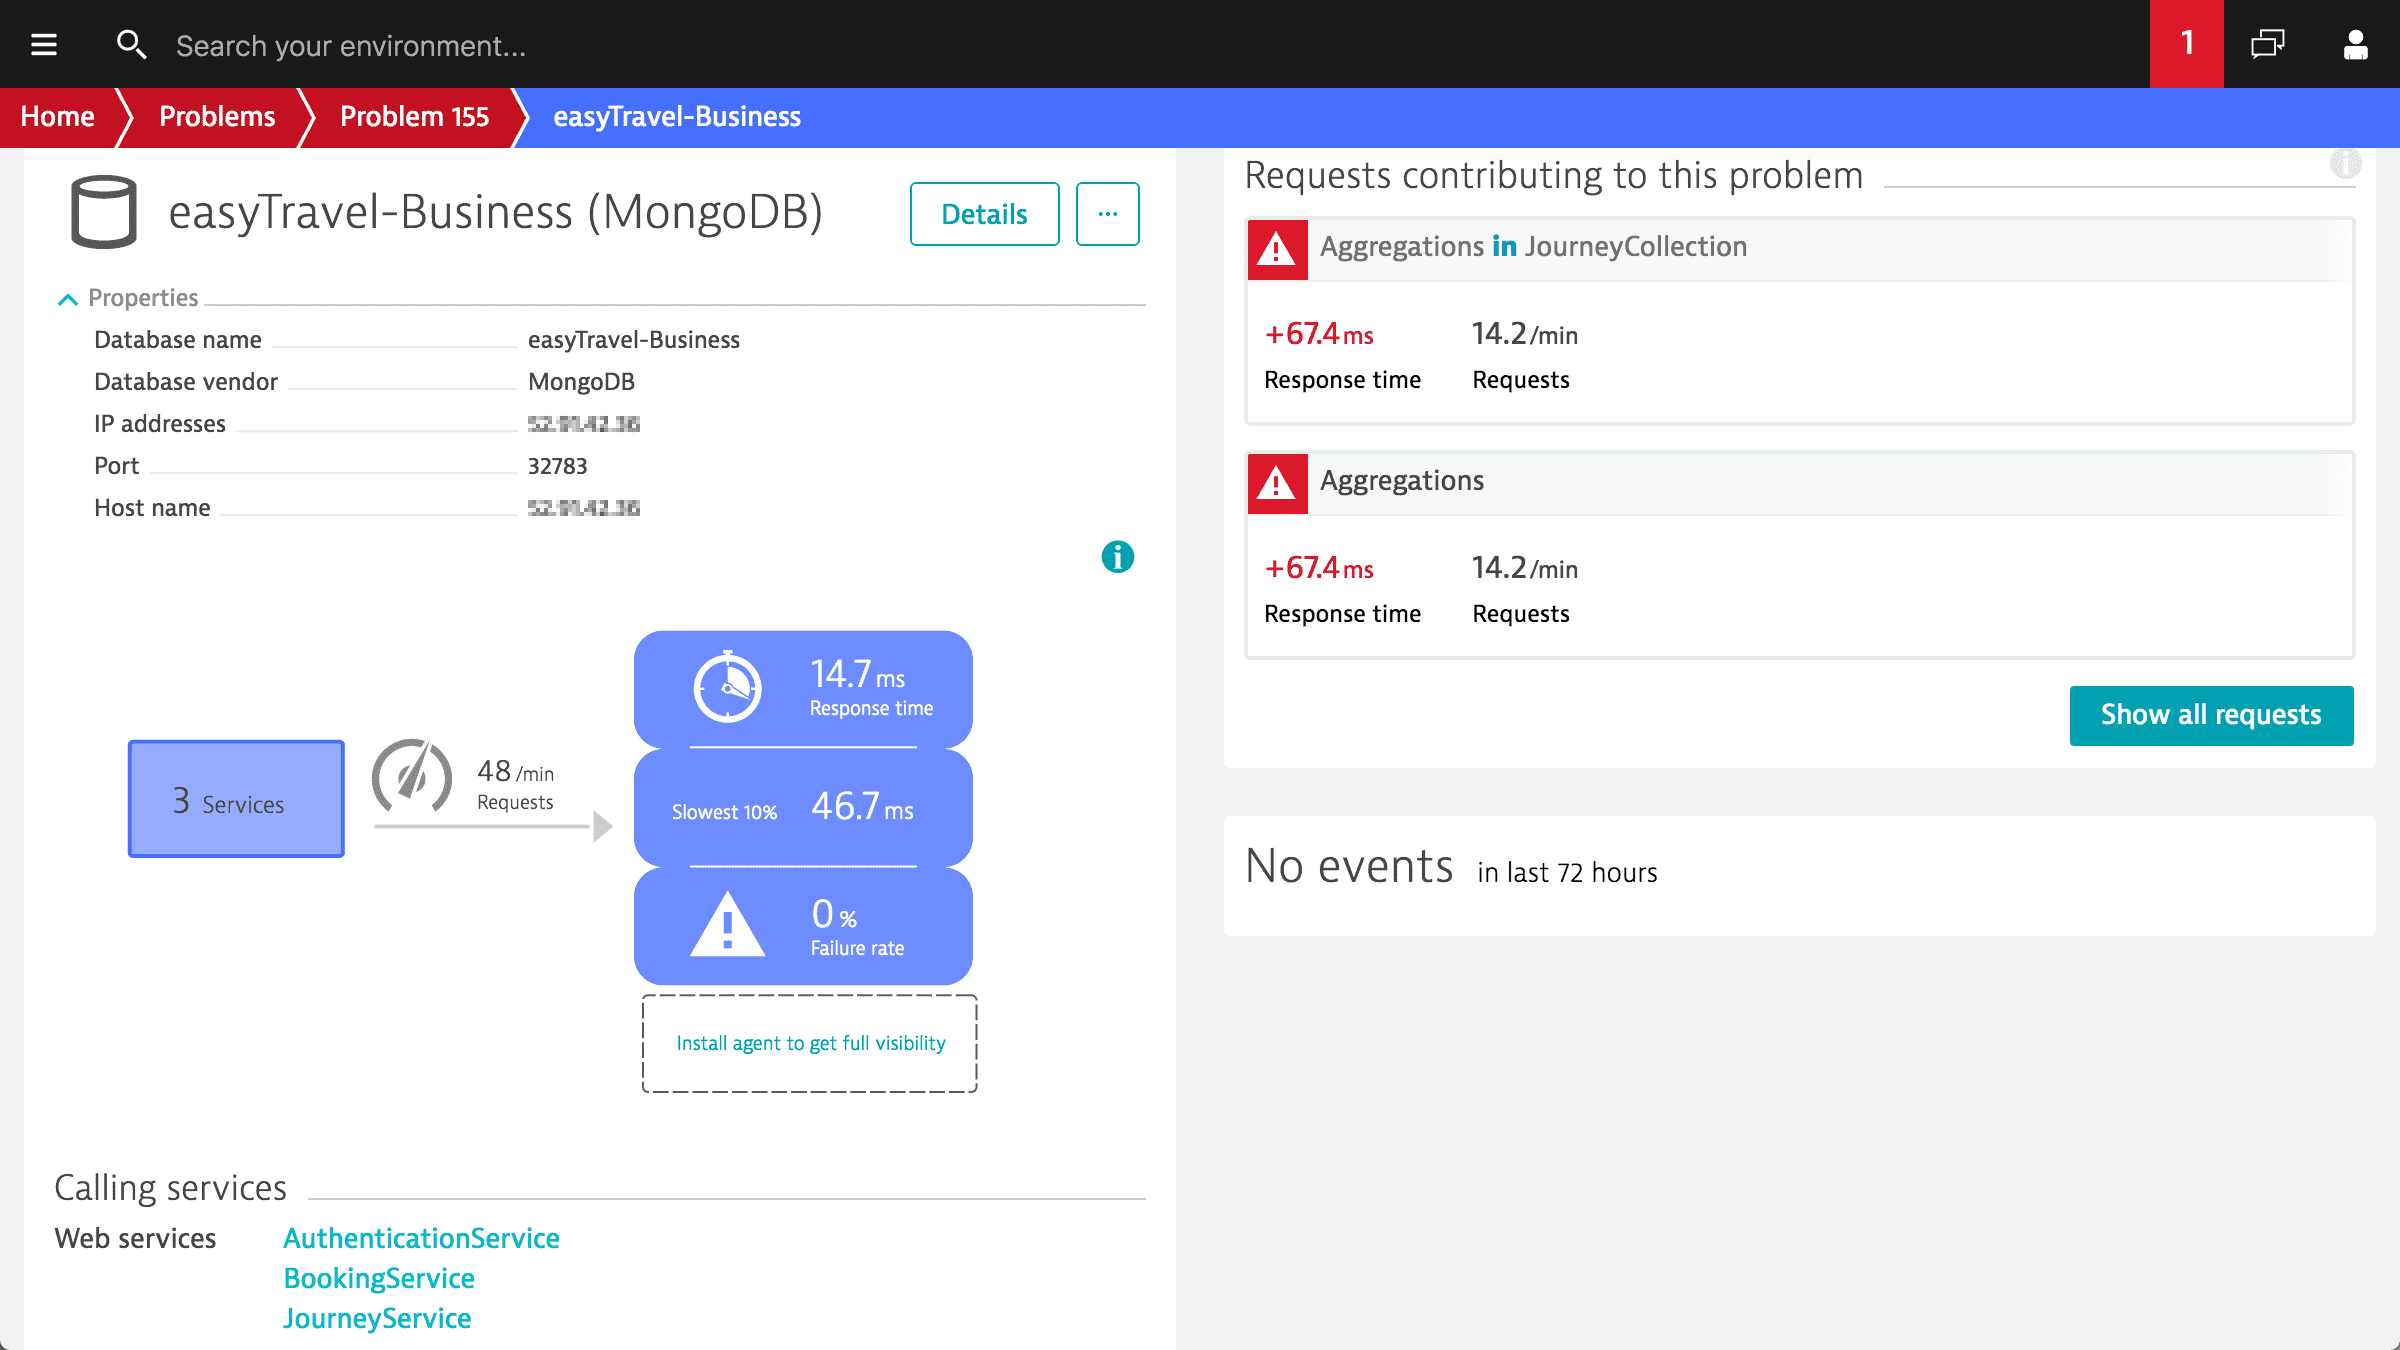Click the blue info icon above the infographic
Viewport: 2400px width, 1350px height.
pos(1118,557)
